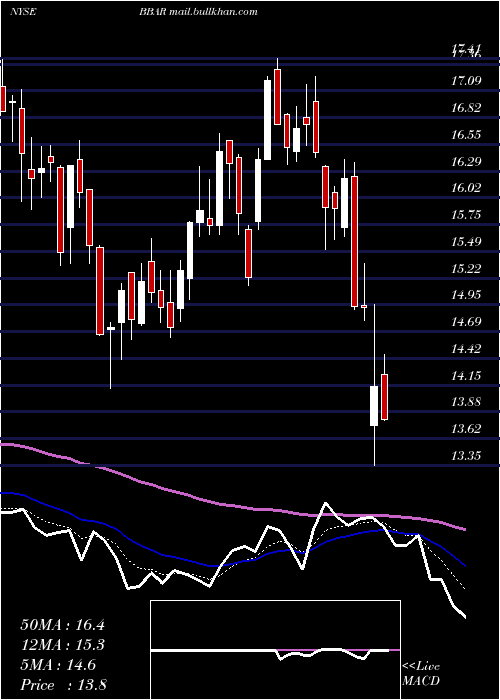Click the 13.35 price axis label

tap(466, 455)
